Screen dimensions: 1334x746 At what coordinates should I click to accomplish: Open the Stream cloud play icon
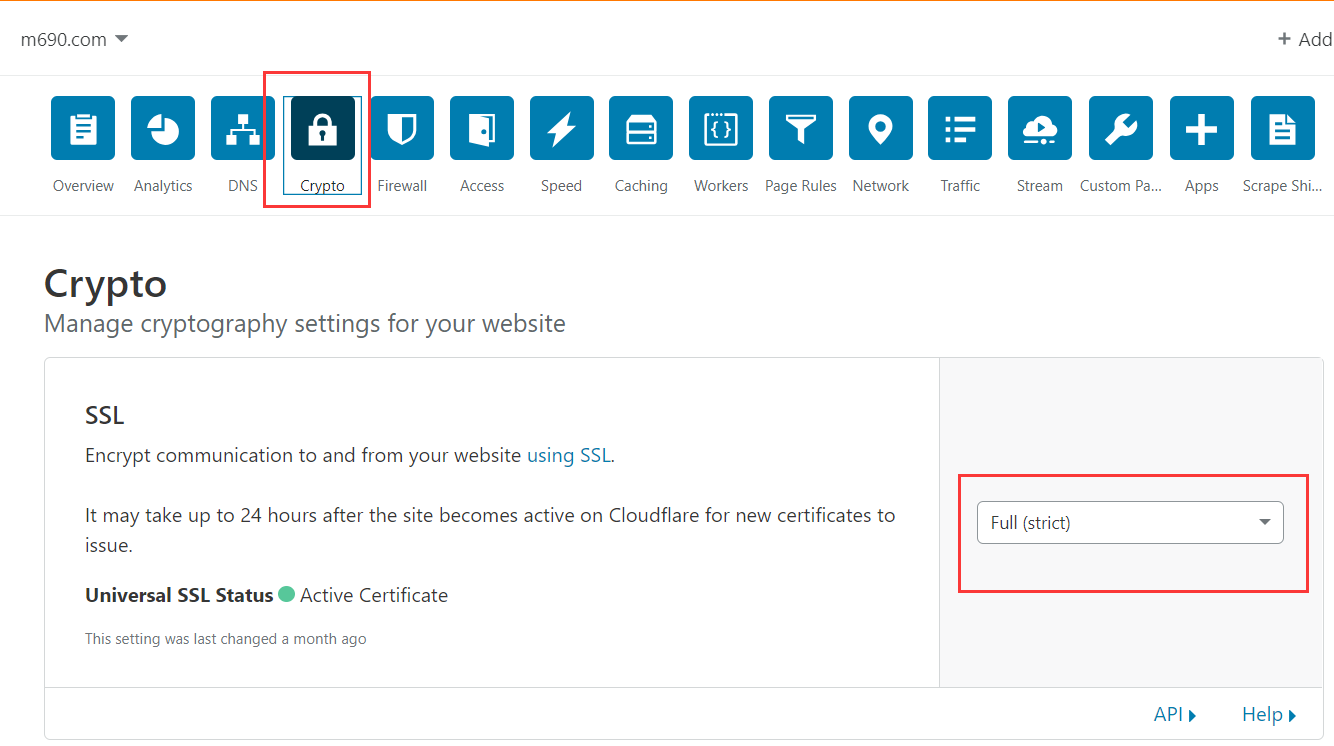tap(1040, 128)
